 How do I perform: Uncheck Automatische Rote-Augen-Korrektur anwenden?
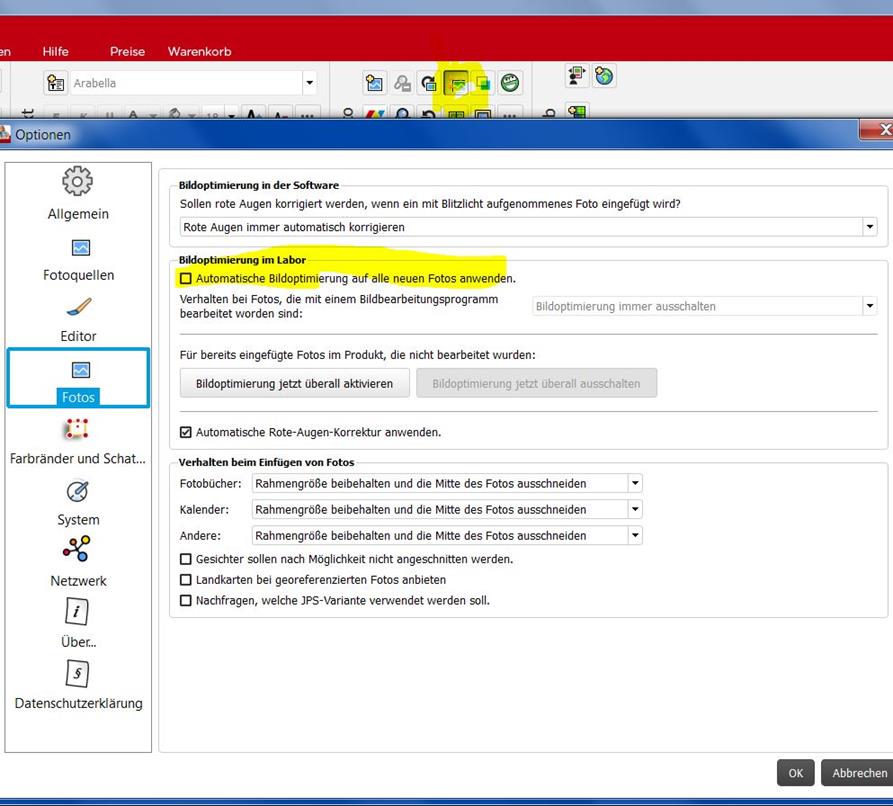pyautogui.click(x=186, y=433)
